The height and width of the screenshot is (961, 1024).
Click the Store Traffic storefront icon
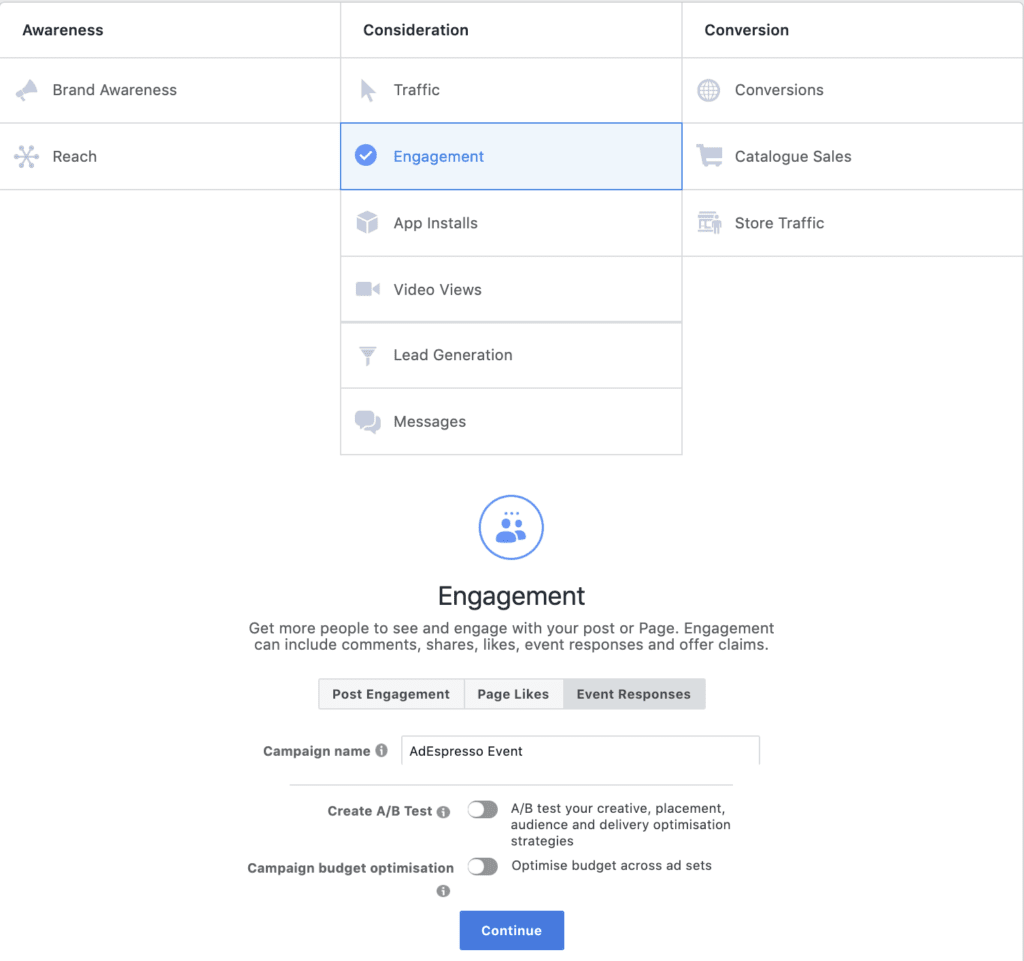click(x=708, y=222)
